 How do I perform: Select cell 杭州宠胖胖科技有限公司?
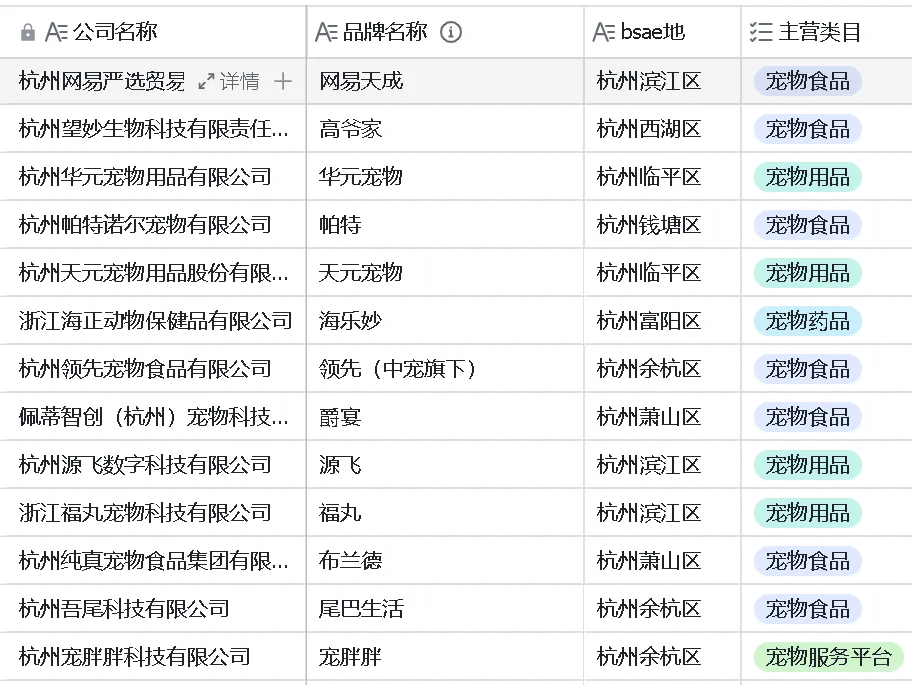click(x=153, y=657)
